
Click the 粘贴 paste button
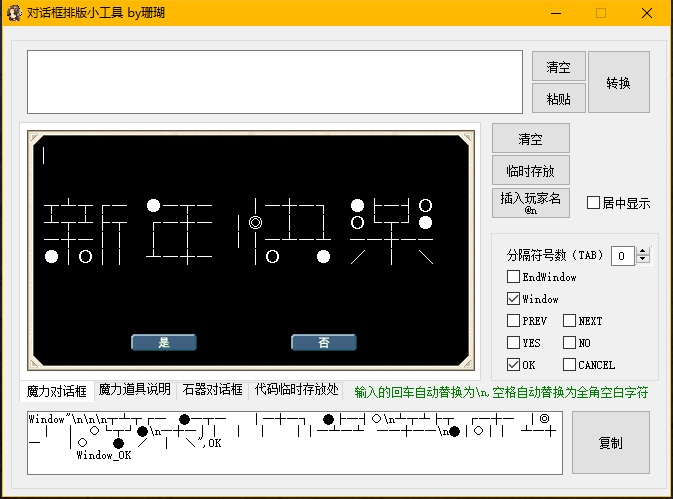(x=558, y=98)
